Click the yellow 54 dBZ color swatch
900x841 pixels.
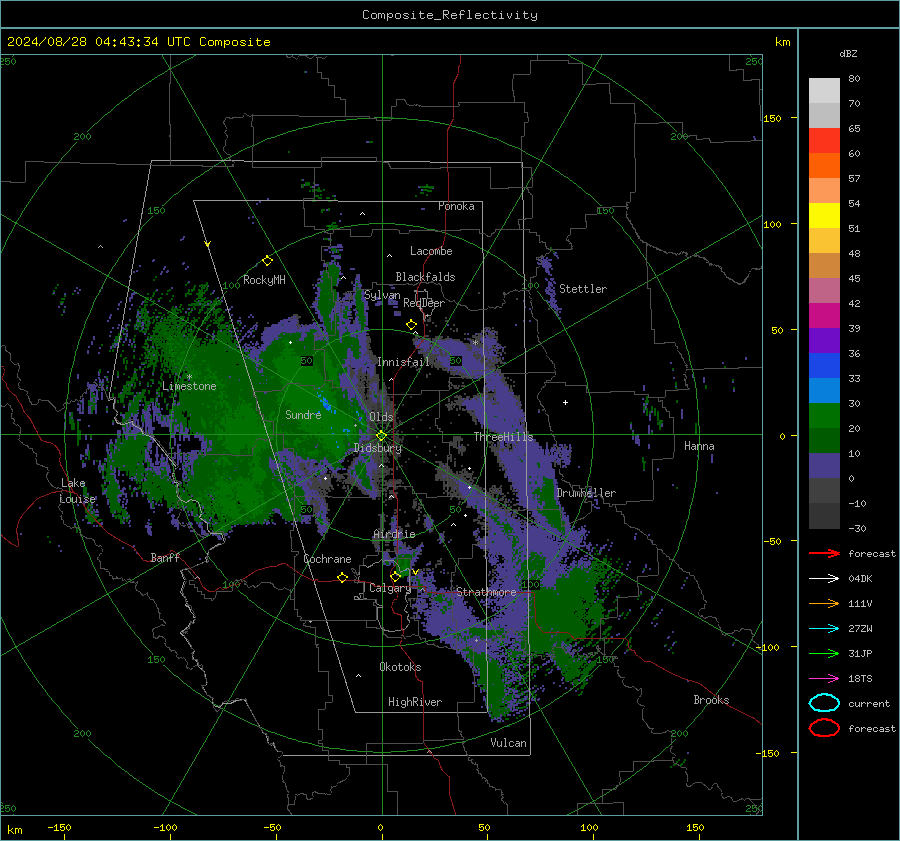click(x=824, y=215)
